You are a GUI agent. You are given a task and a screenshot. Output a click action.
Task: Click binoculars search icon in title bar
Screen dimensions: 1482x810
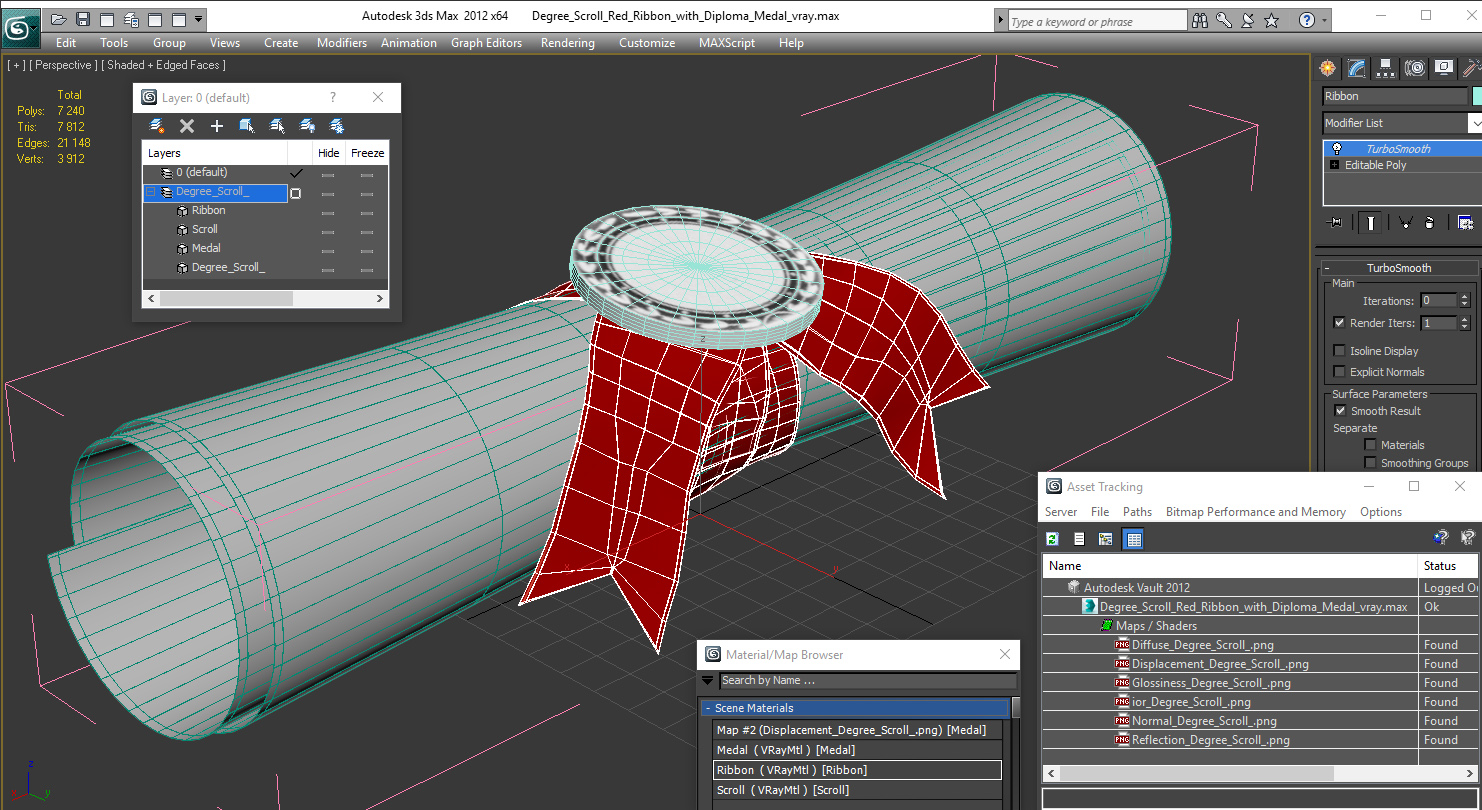[1199, 20]
